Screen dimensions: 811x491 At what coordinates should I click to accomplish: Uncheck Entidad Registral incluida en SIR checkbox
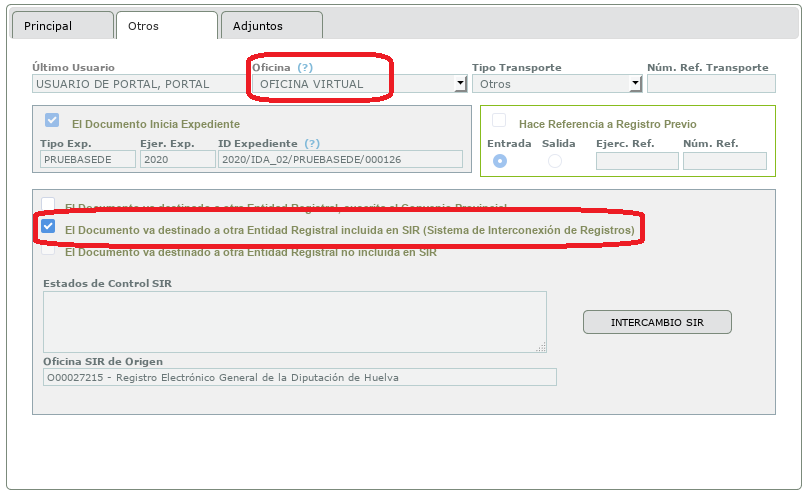tap(48, 226)
